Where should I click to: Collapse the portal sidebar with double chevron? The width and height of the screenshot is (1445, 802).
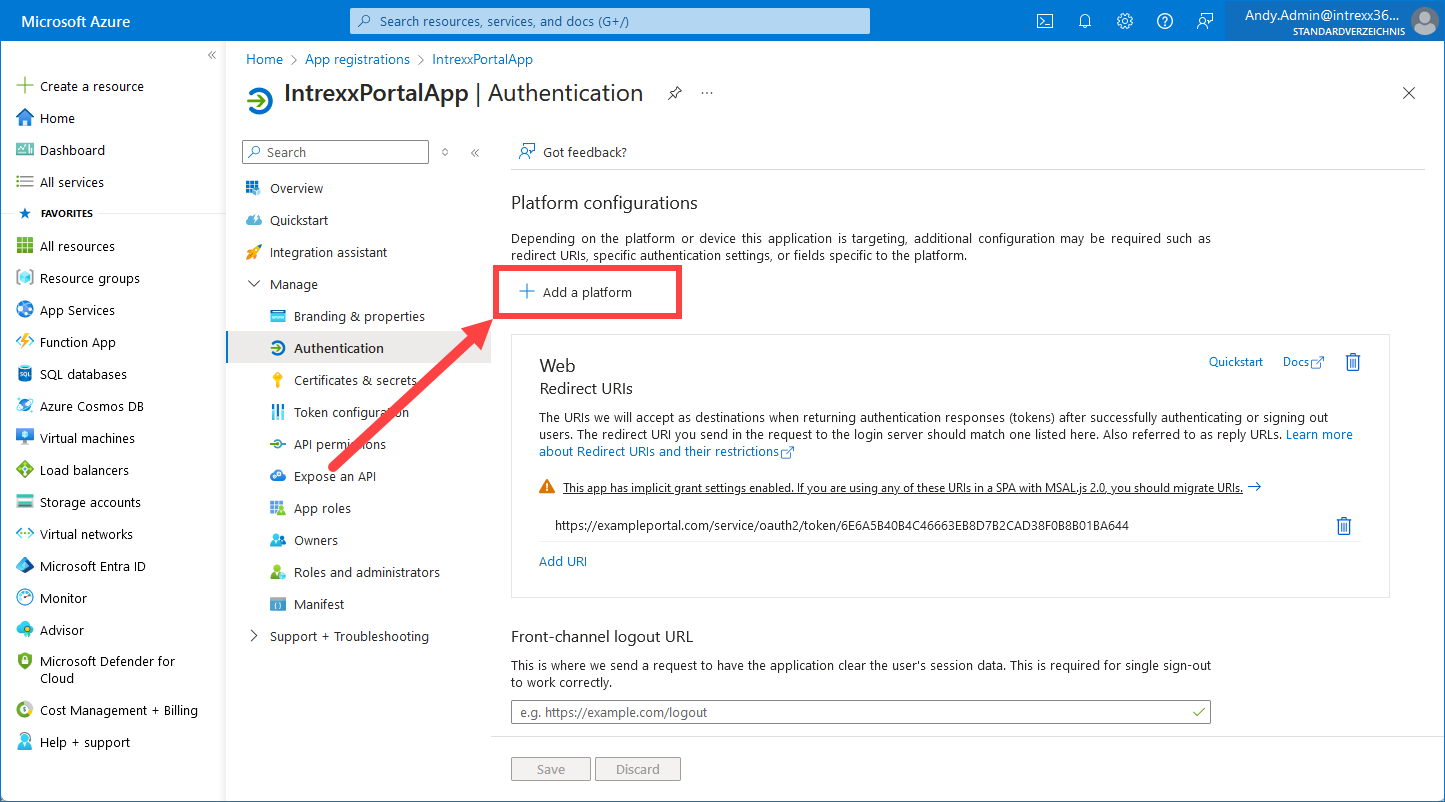click(212, 55)
